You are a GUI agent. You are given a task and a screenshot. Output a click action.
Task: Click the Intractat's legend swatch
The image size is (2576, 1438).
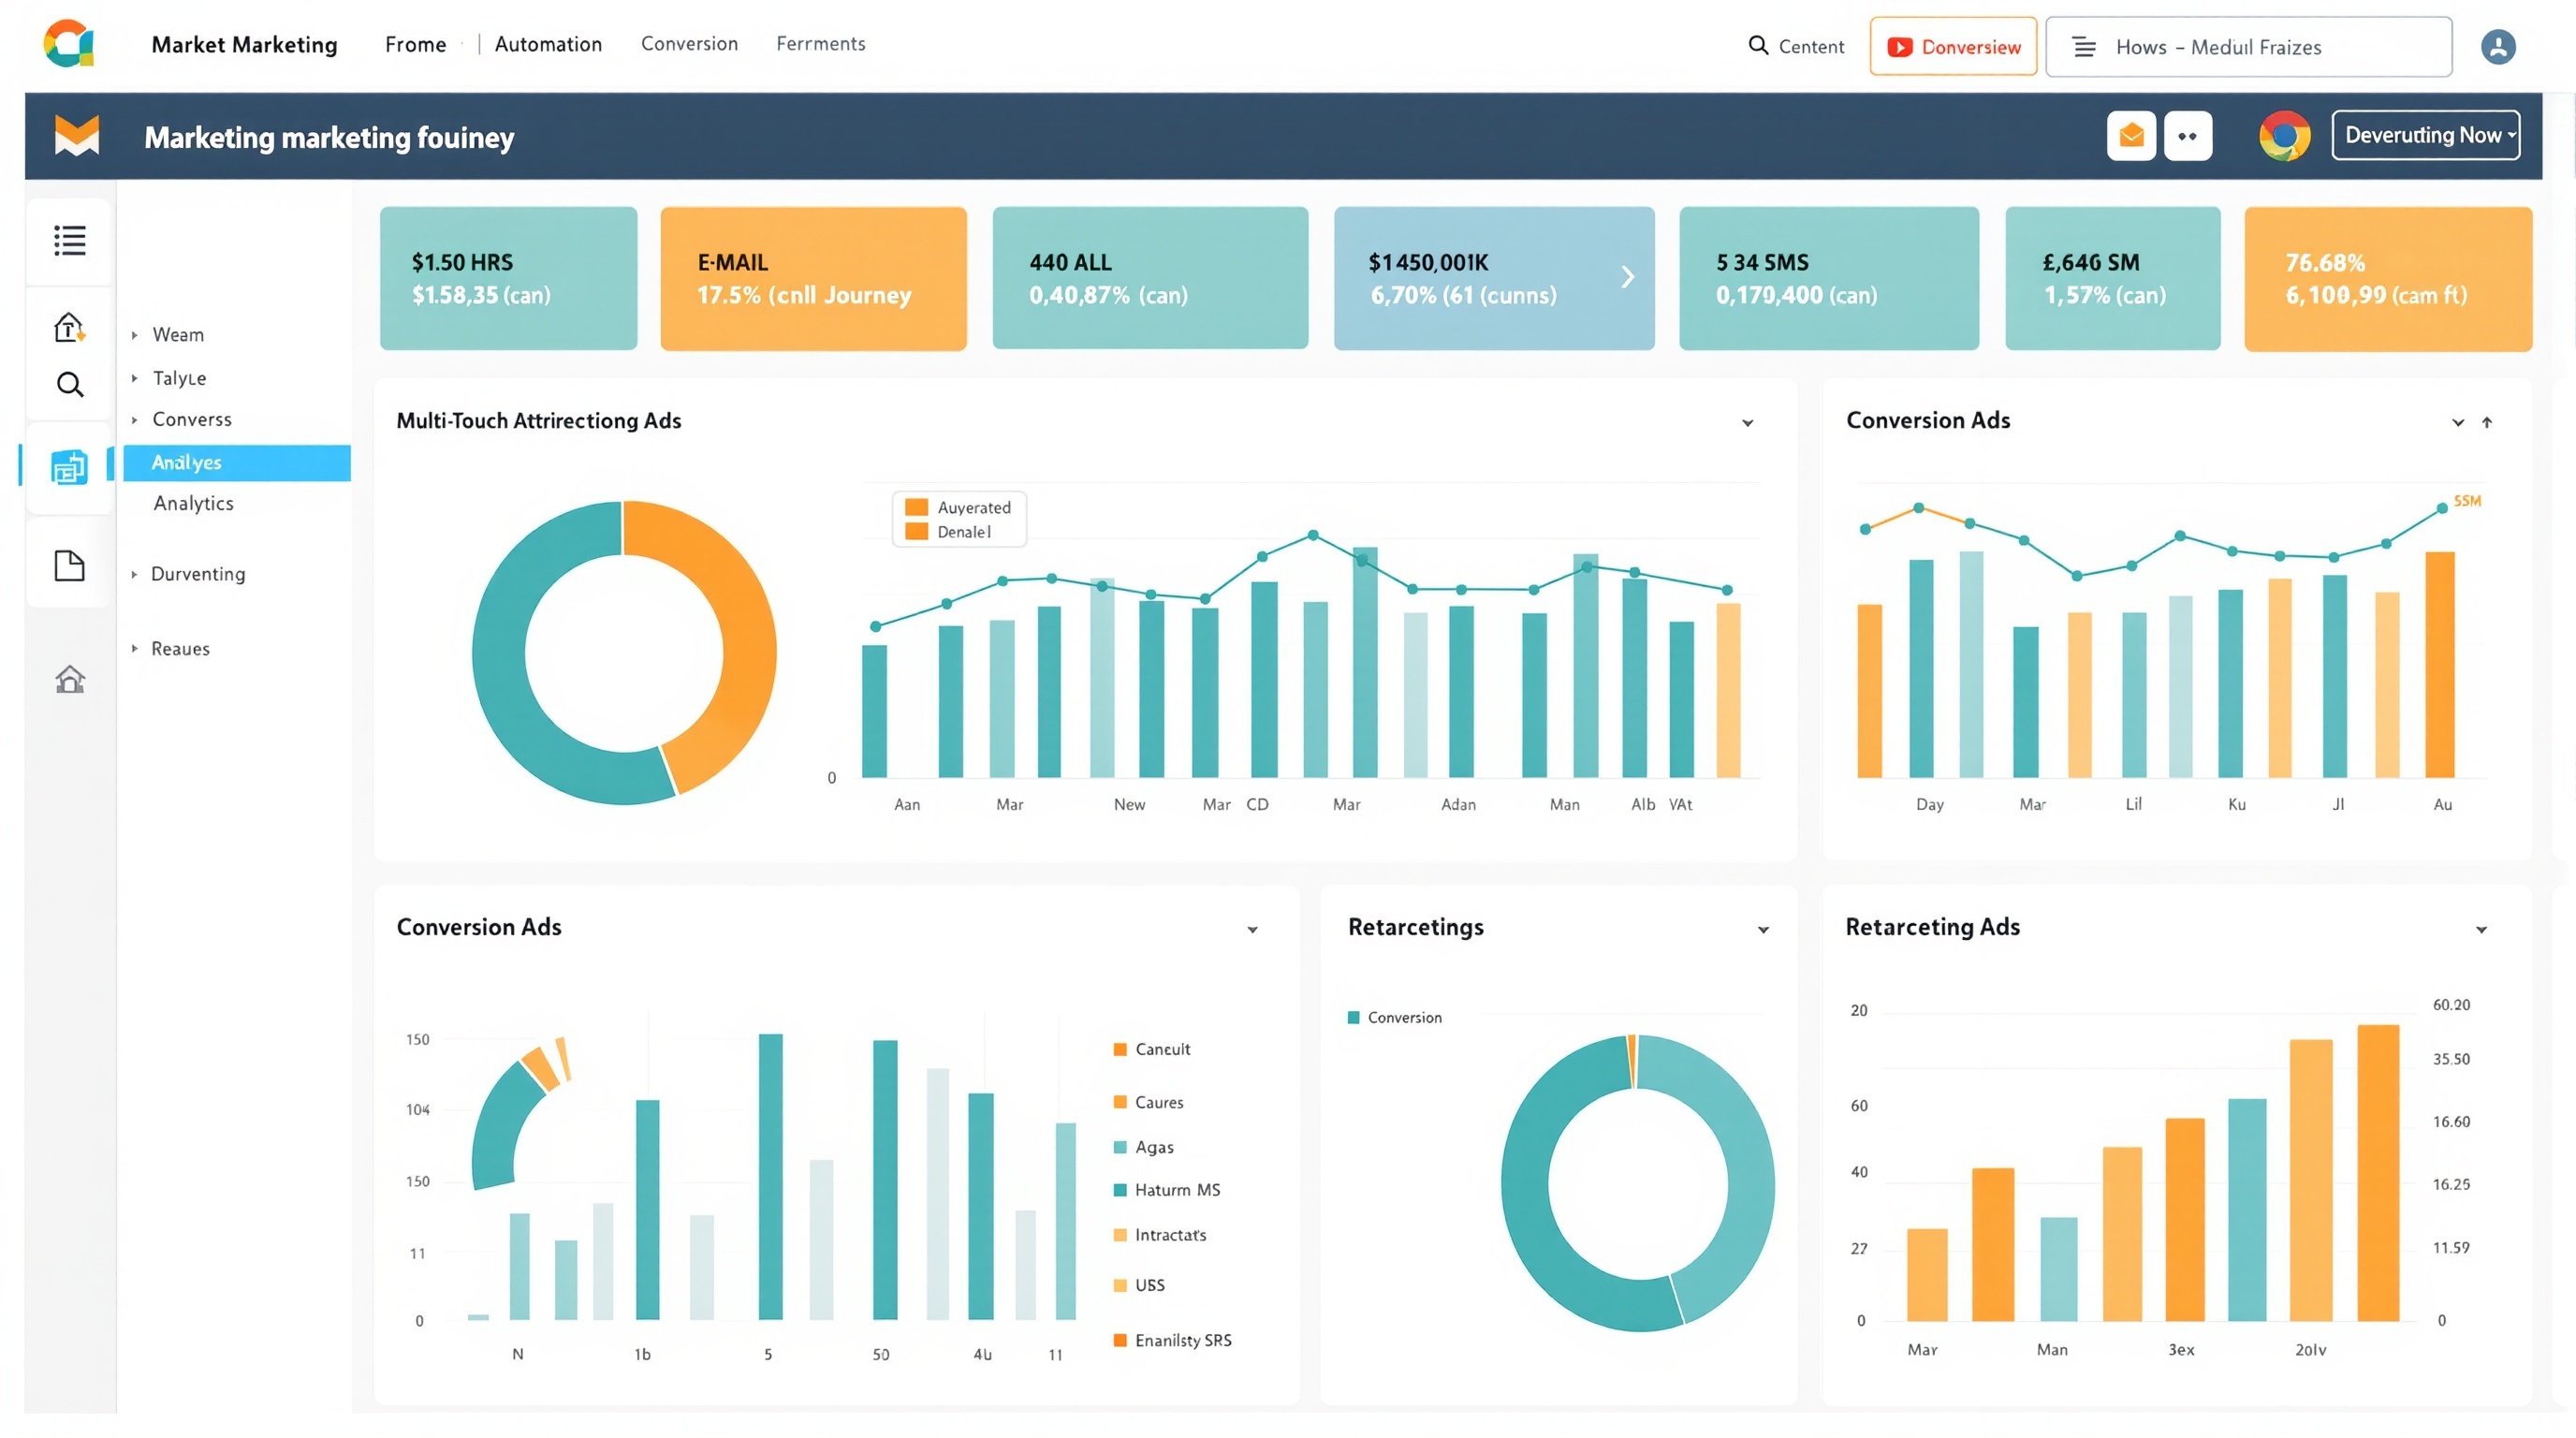coord(1120,1235)
